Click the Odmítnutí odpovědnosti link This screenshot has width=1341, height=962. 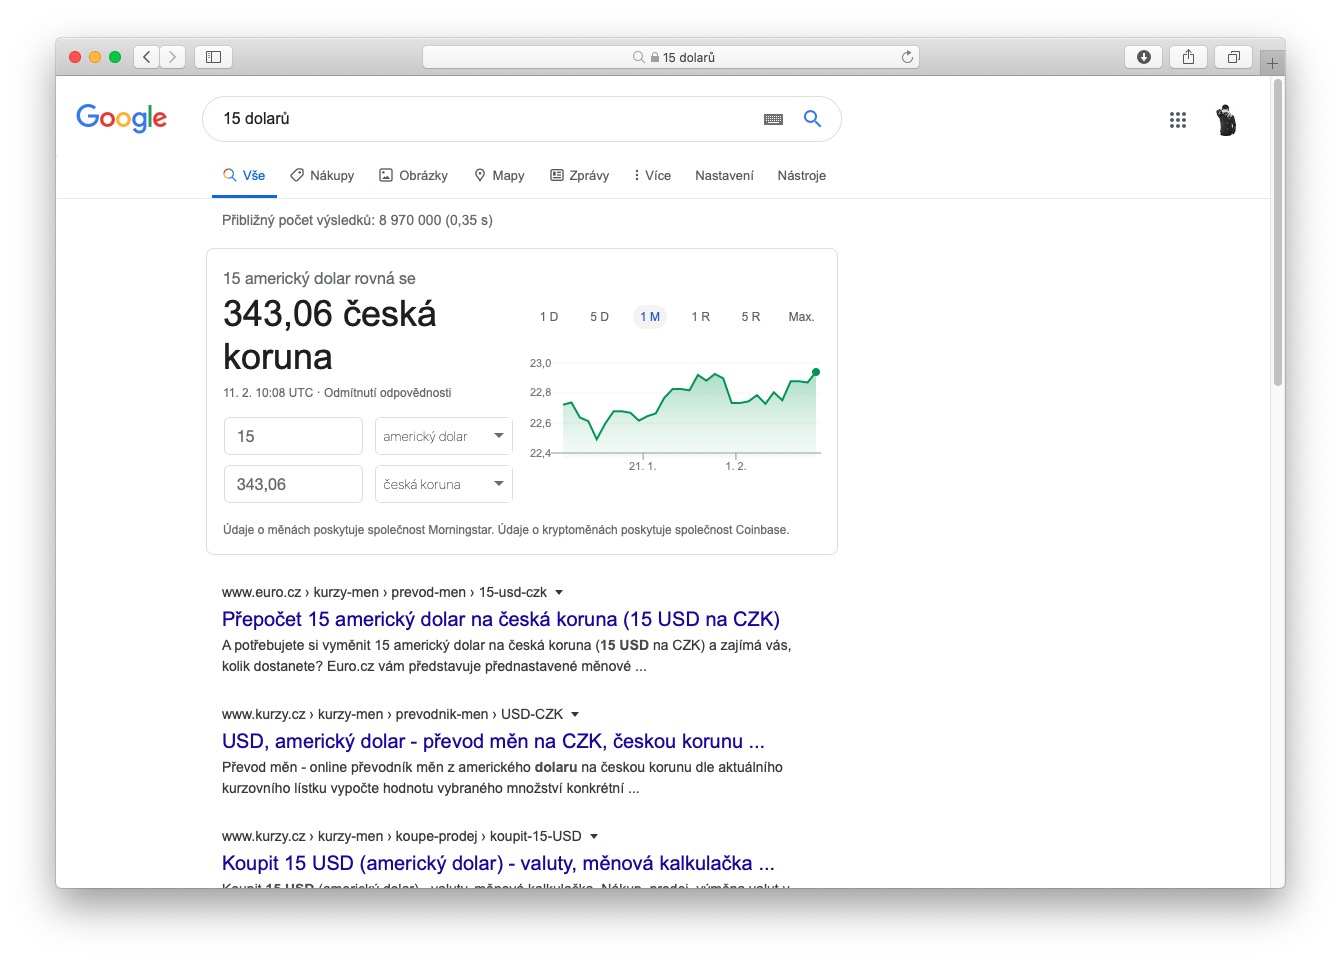(x=387, y=393)
